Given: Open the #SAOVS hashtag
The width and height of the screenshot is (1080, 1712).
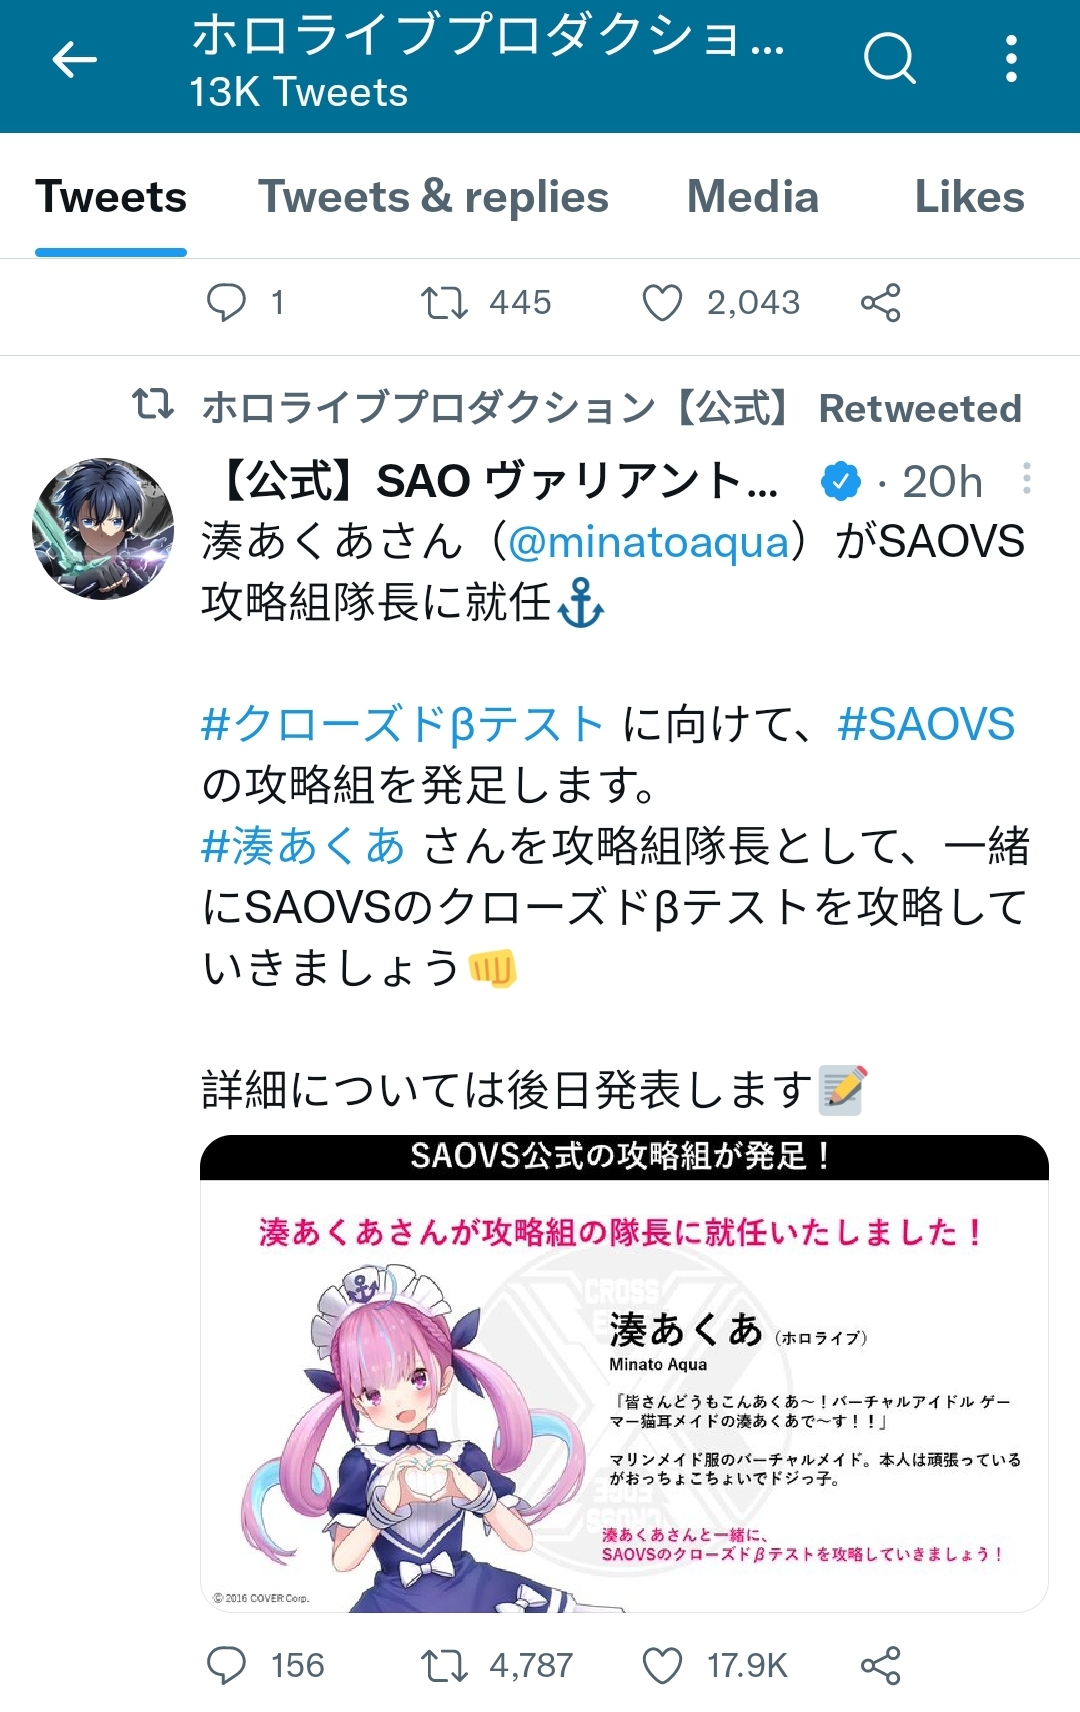Looking at the screenshot, I should (x=926, y=724).
